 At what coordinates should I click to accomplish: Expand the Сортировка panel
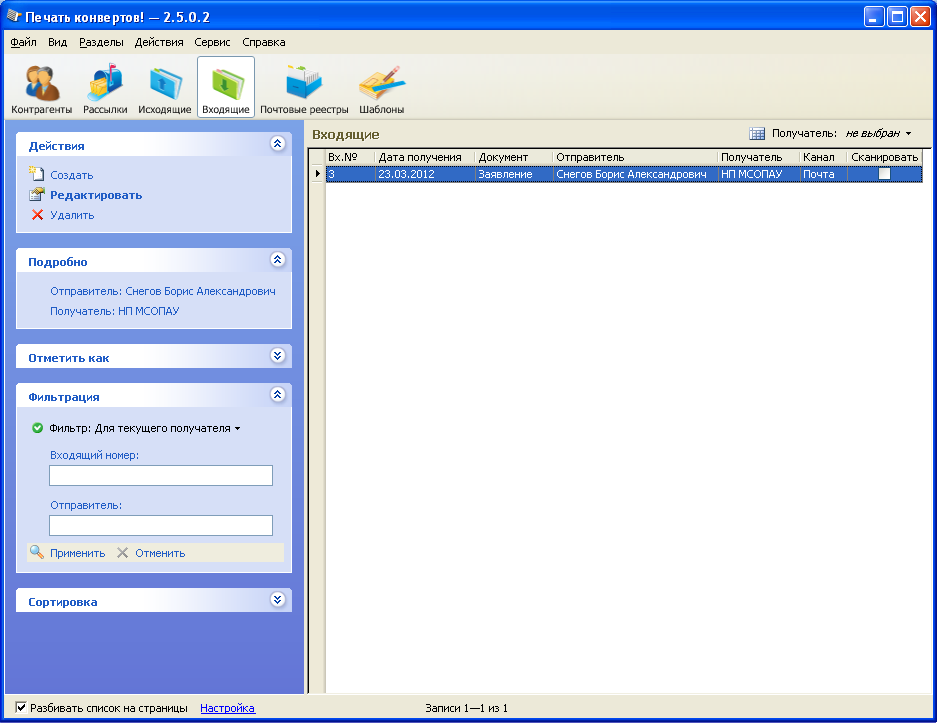(278, 601)
